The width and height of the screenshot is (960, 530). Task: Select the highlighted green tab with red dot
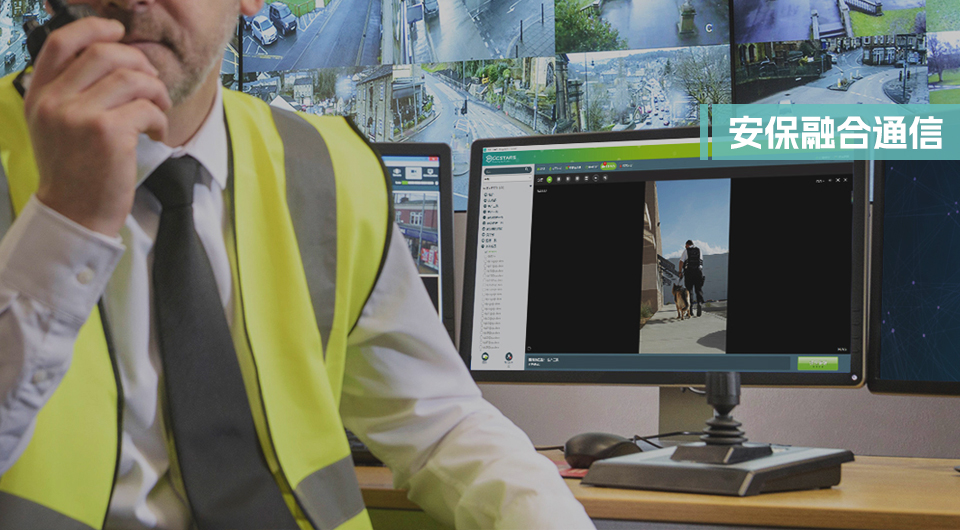pos(608,166)
